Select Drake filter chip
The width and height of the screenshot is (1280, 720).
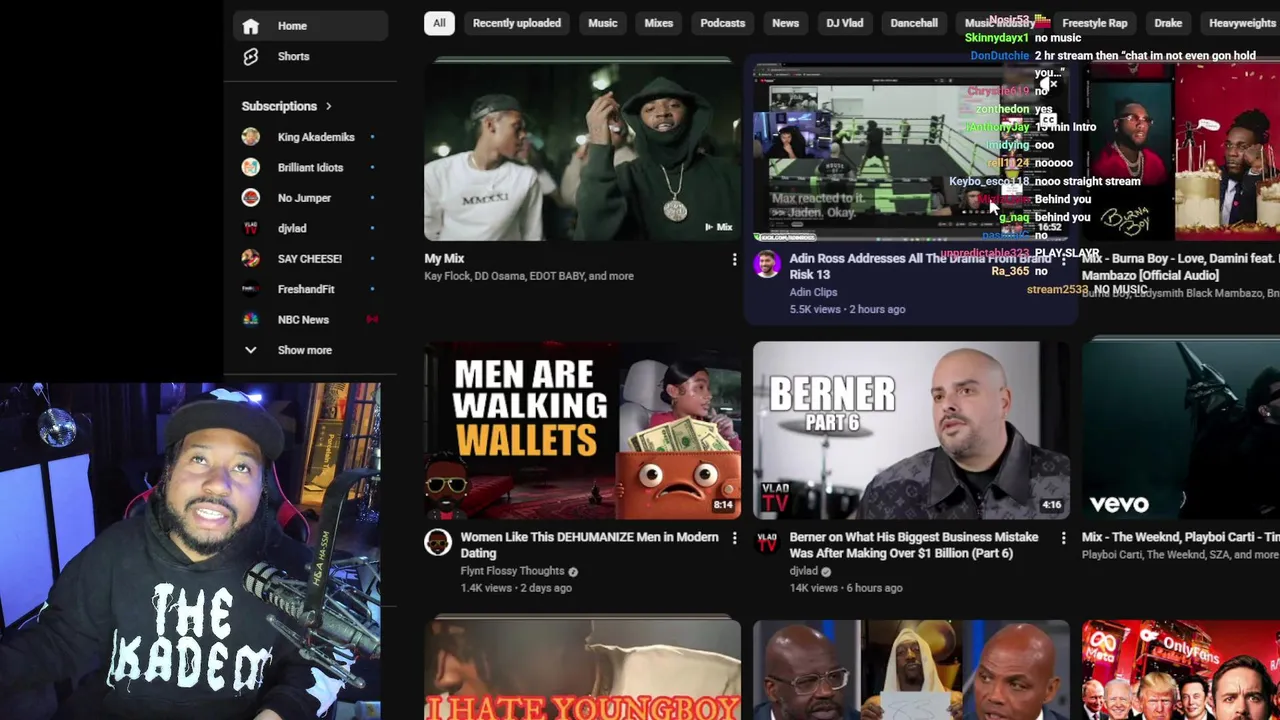click(1168, 23)
